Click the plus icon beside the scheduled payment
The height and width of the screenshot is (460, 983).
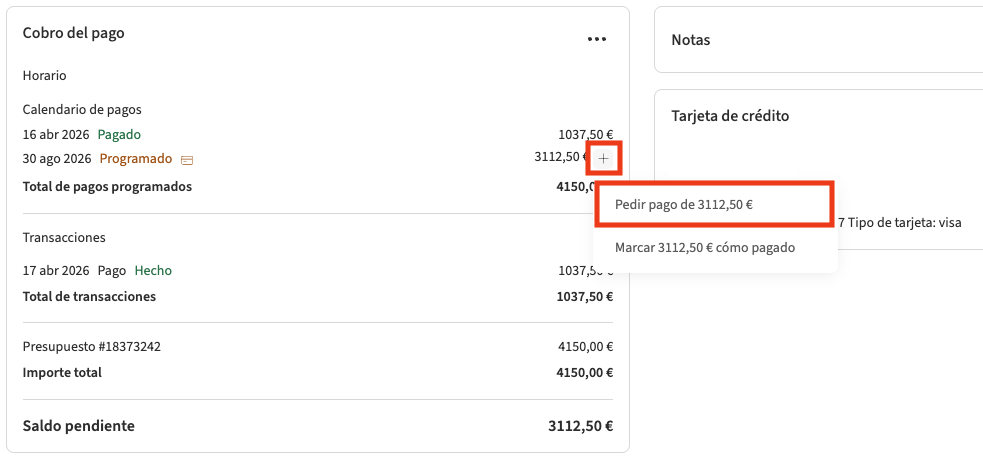[x=603, y=158]
